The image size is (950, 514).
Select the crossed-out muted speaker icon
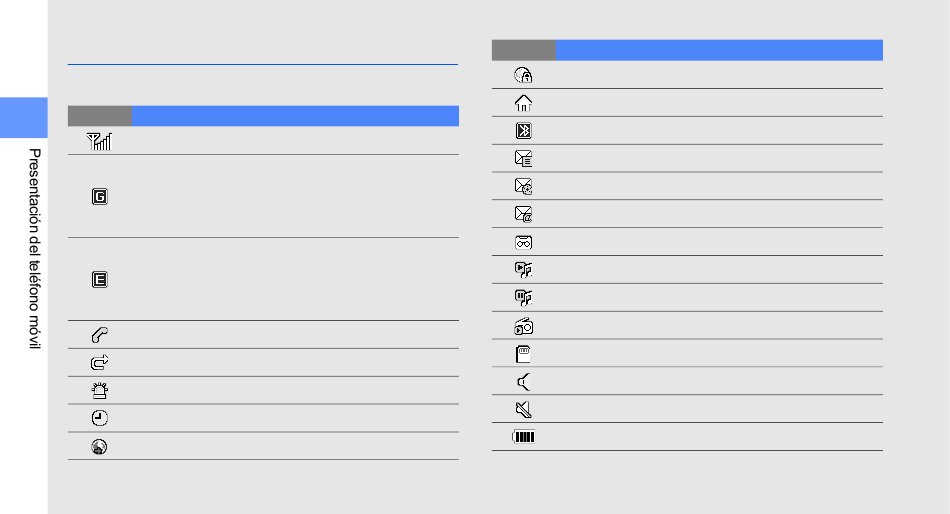pos(523,410)
